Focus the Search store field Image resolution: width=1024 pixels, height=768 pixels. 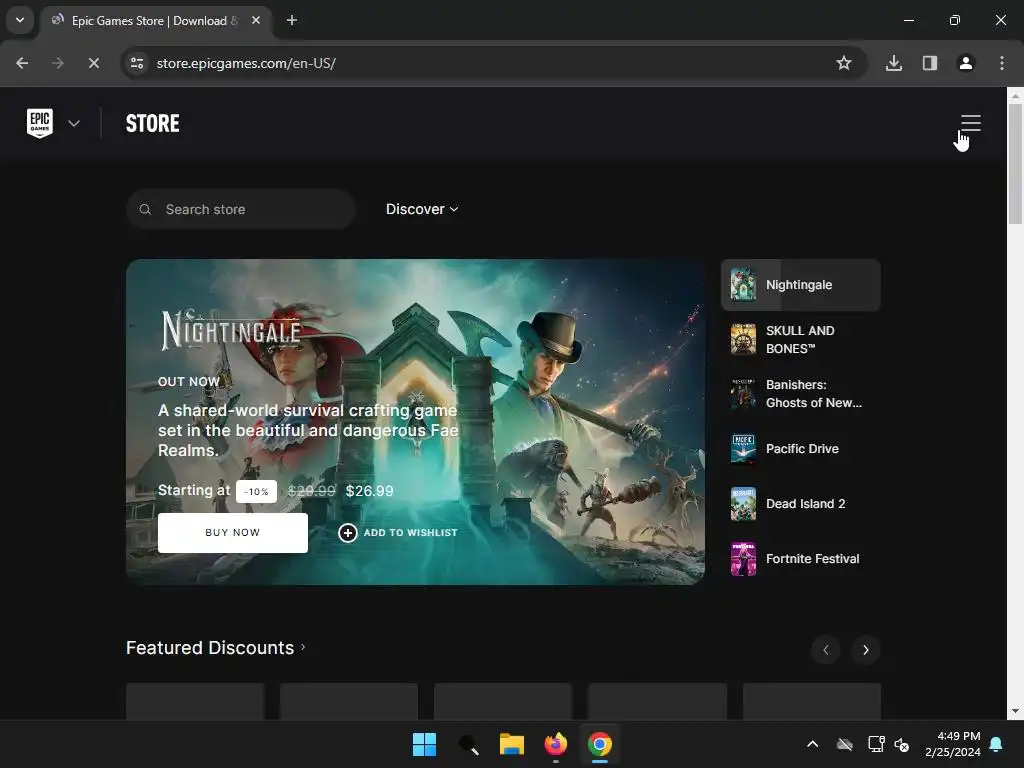[241, 209]
